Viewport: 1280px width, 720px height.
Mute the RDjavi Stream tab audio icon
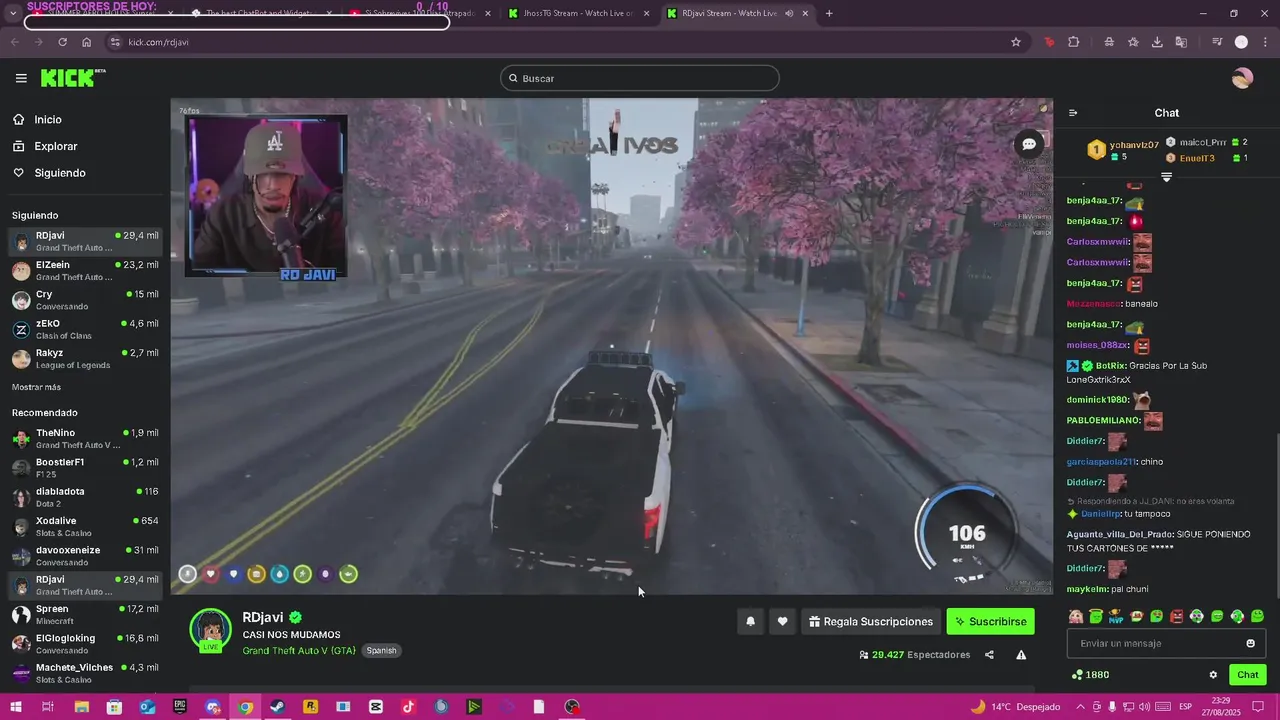pyautogui.click(x=790, y=13)
